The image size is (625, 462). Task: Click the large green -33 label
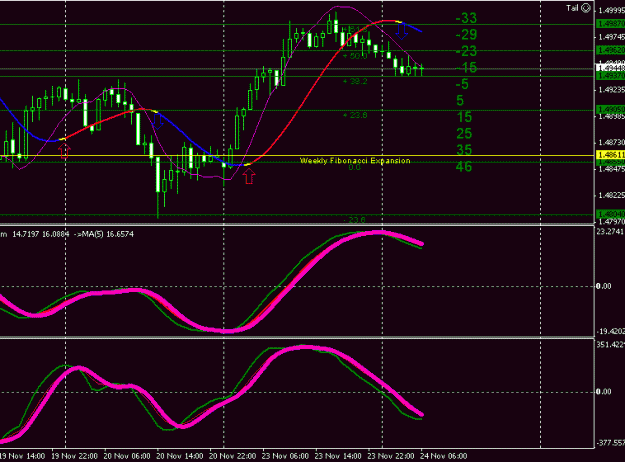466,18
